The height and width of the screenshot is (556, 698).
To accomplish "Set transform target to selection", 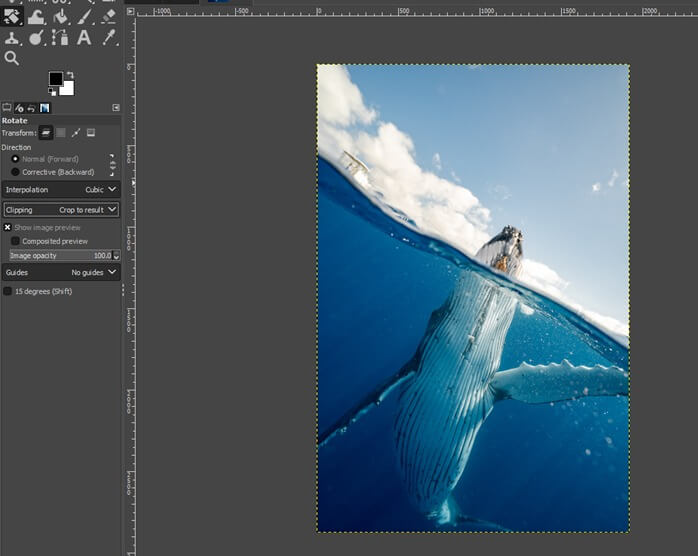I will point(61,133).
